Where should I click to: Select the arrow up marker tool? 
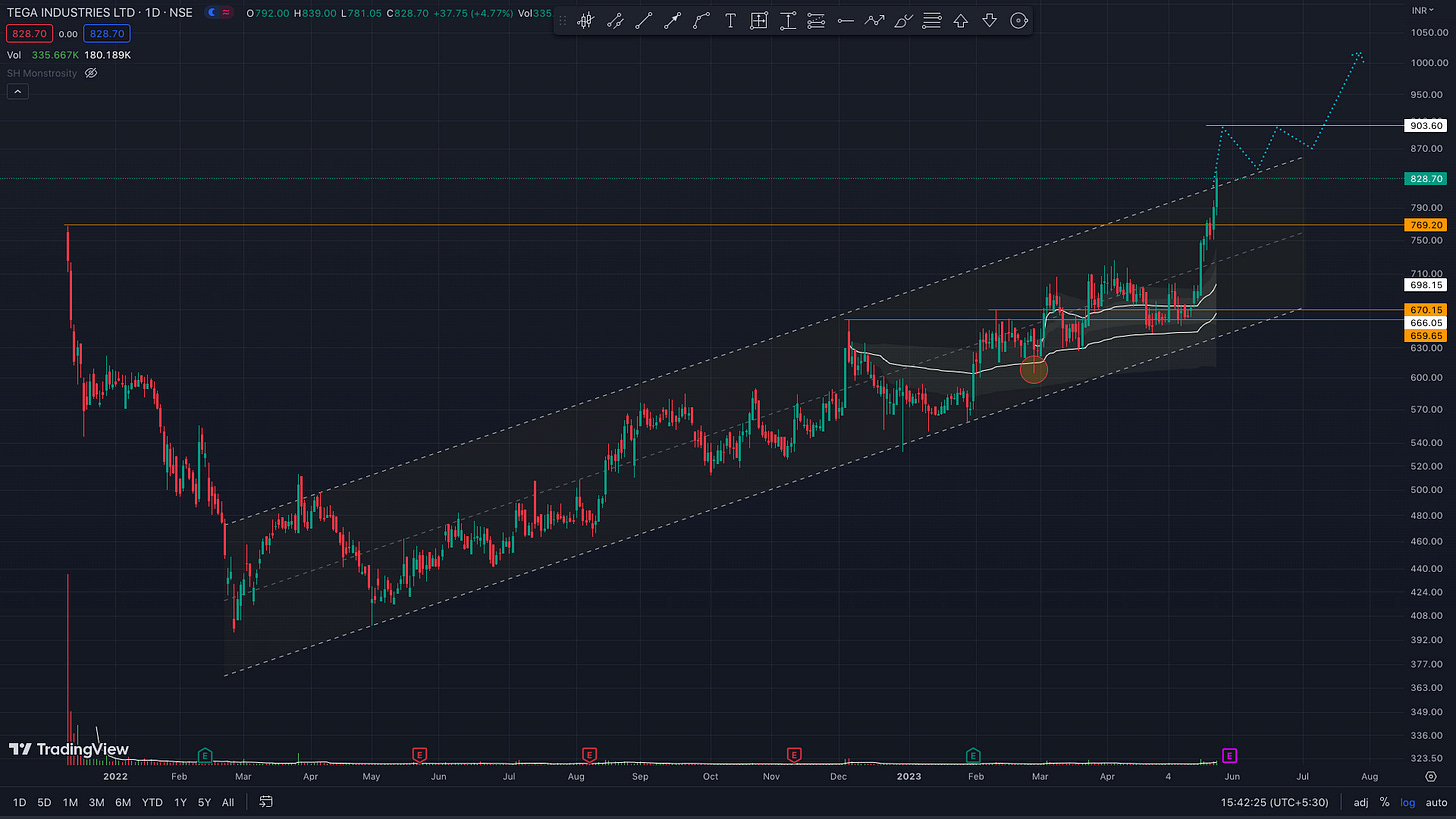click(961, 20)
